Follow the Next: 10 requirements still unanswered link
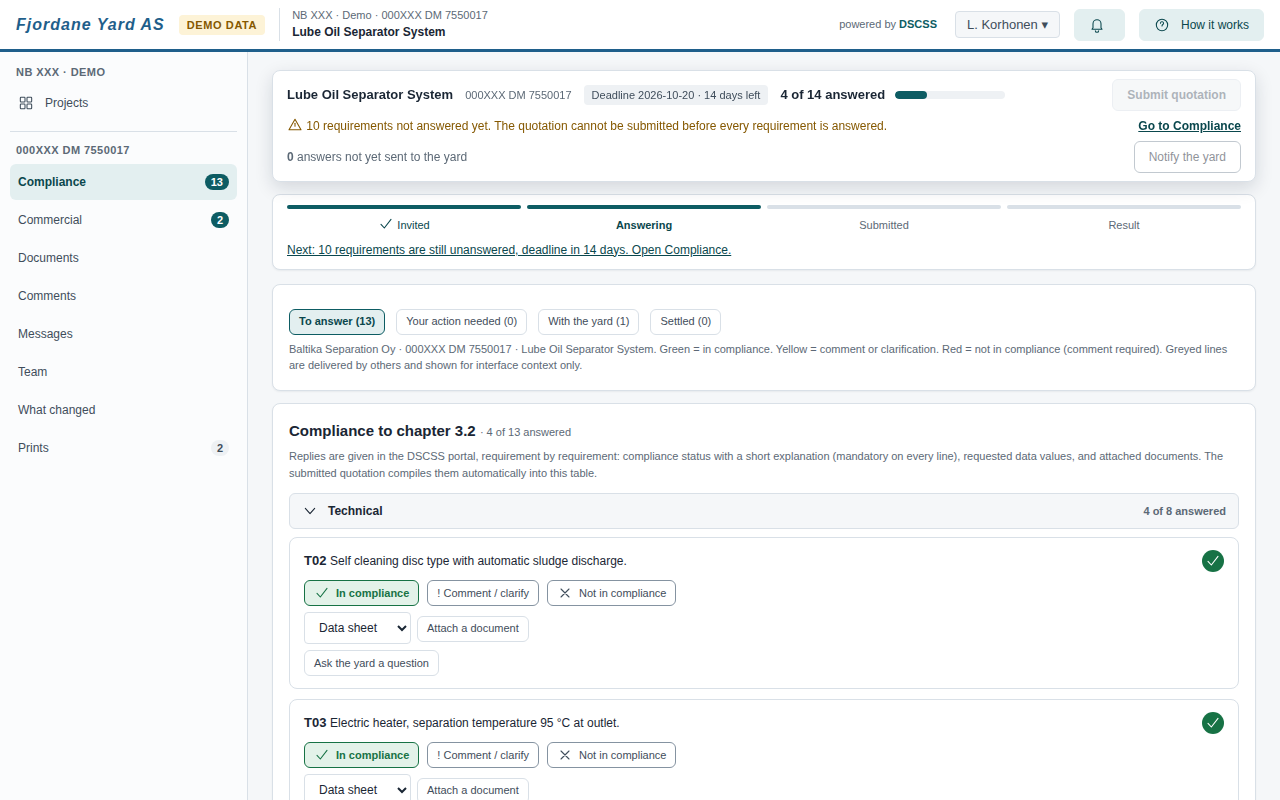1280x800 pixels. pyautogui.click(x=509, y=250)
